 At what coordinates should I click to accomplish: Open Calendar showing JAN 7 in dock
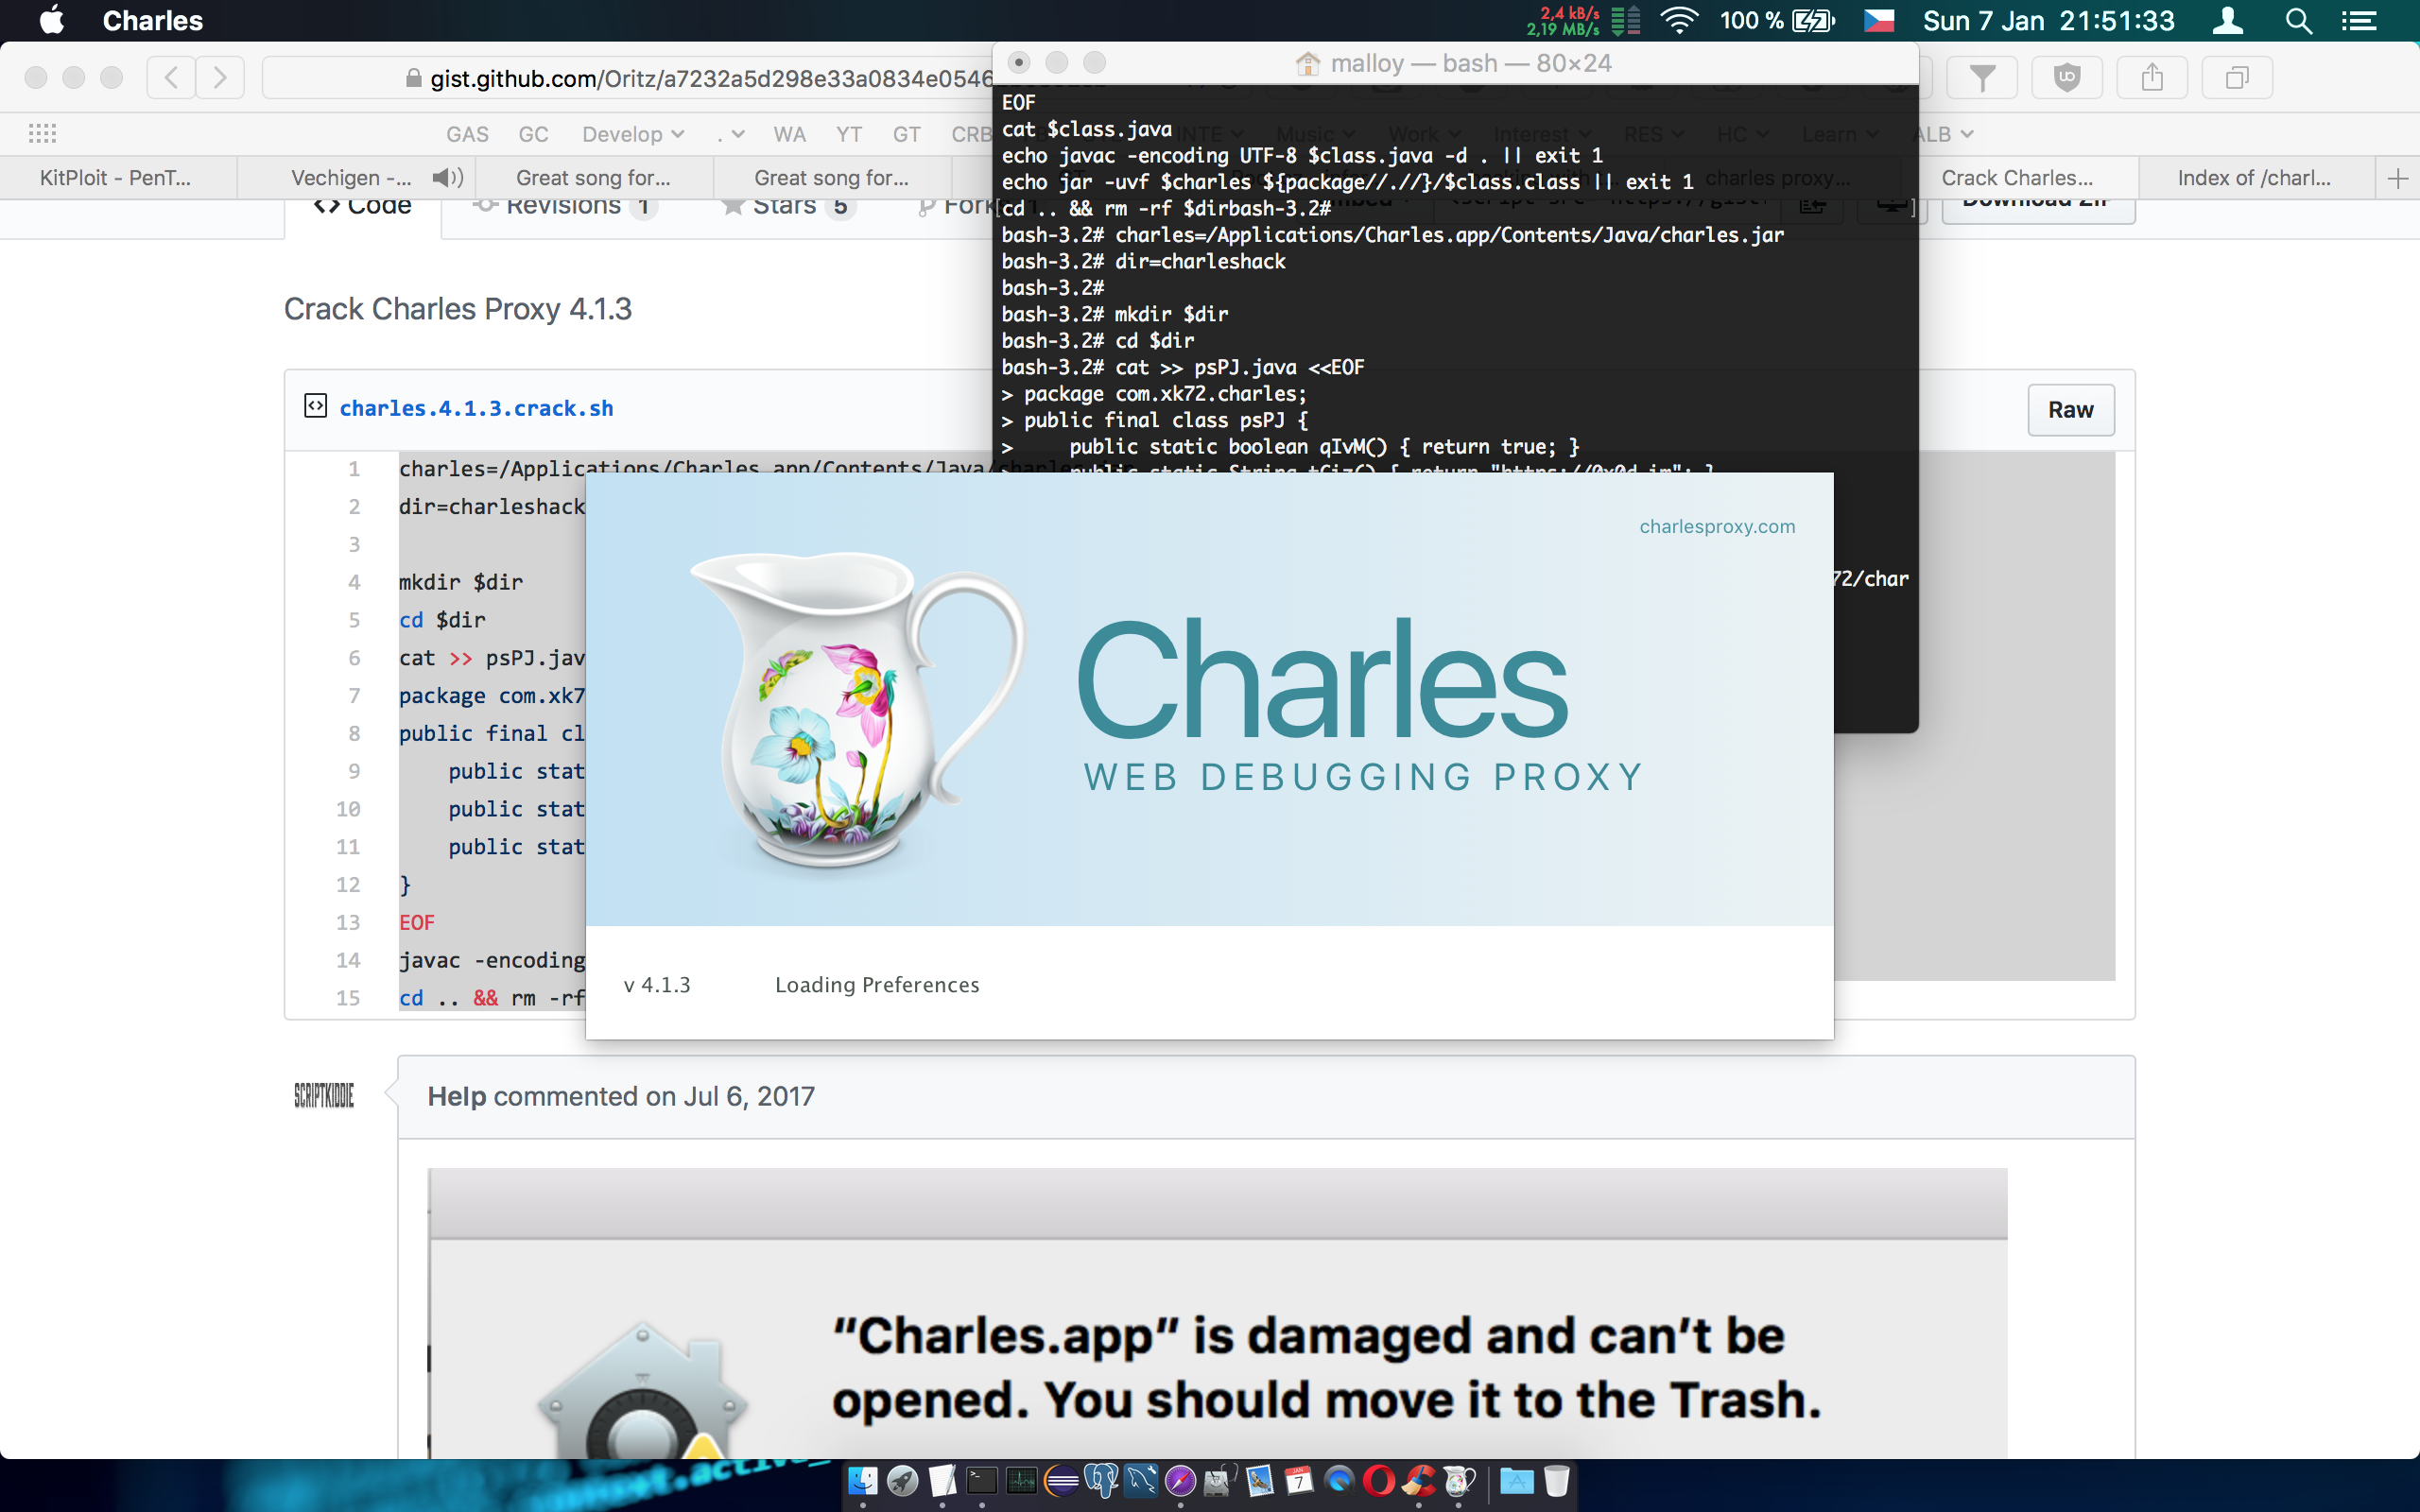pyautogui.click(x=1299, y=1481)
